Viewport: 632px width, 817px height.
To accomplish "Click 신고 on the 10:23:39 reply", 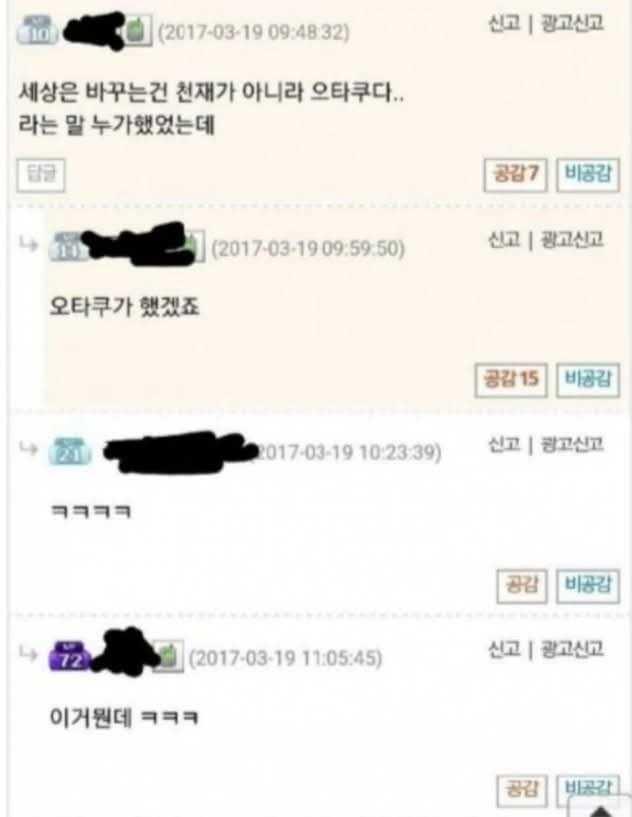I will [x=503, y=445].
